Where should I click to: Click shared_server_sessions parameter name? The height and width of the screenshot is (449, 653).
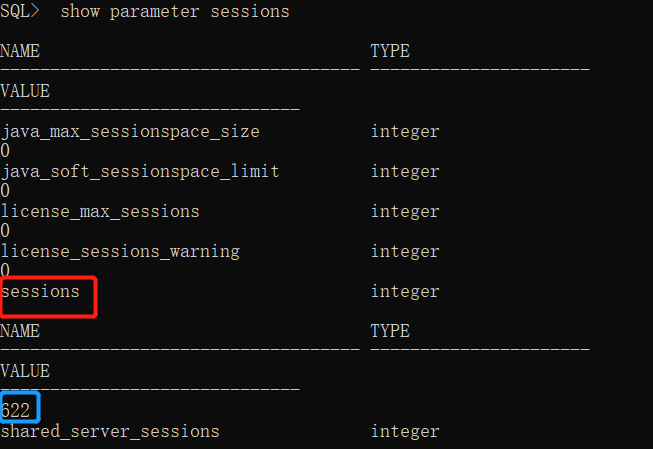pos(110,432)
